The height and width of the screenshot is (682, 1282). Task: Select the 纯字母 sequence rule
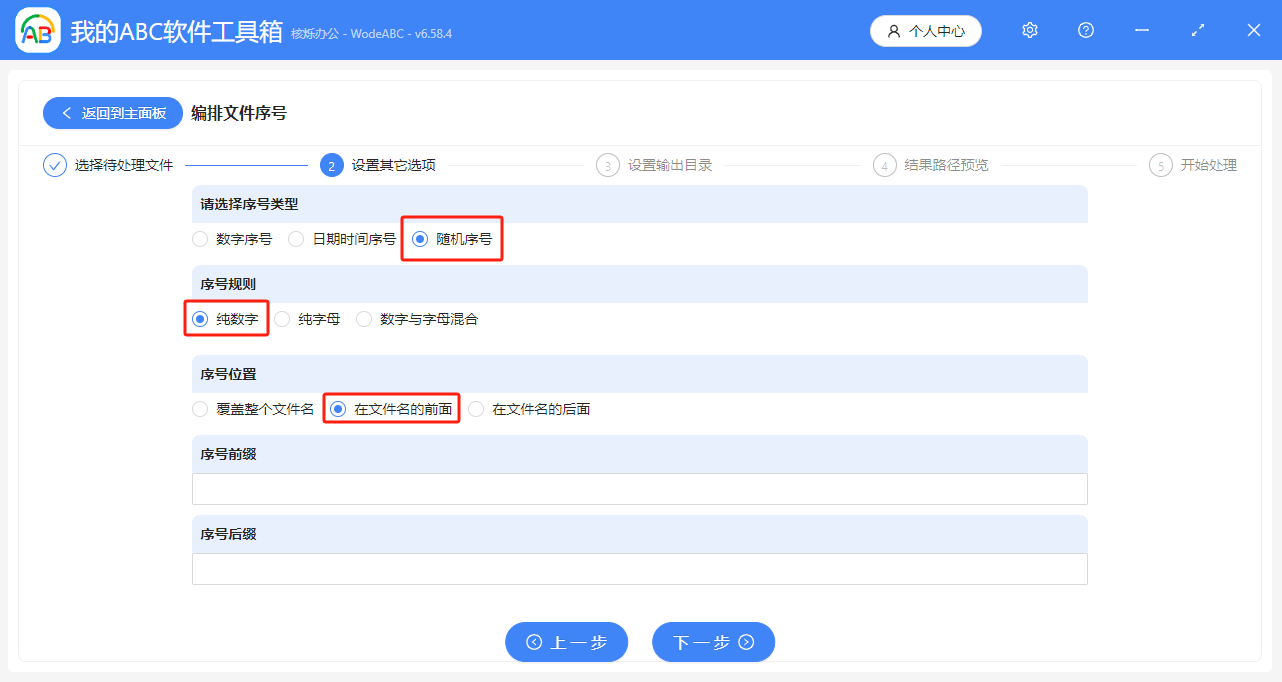coord(282,318)
